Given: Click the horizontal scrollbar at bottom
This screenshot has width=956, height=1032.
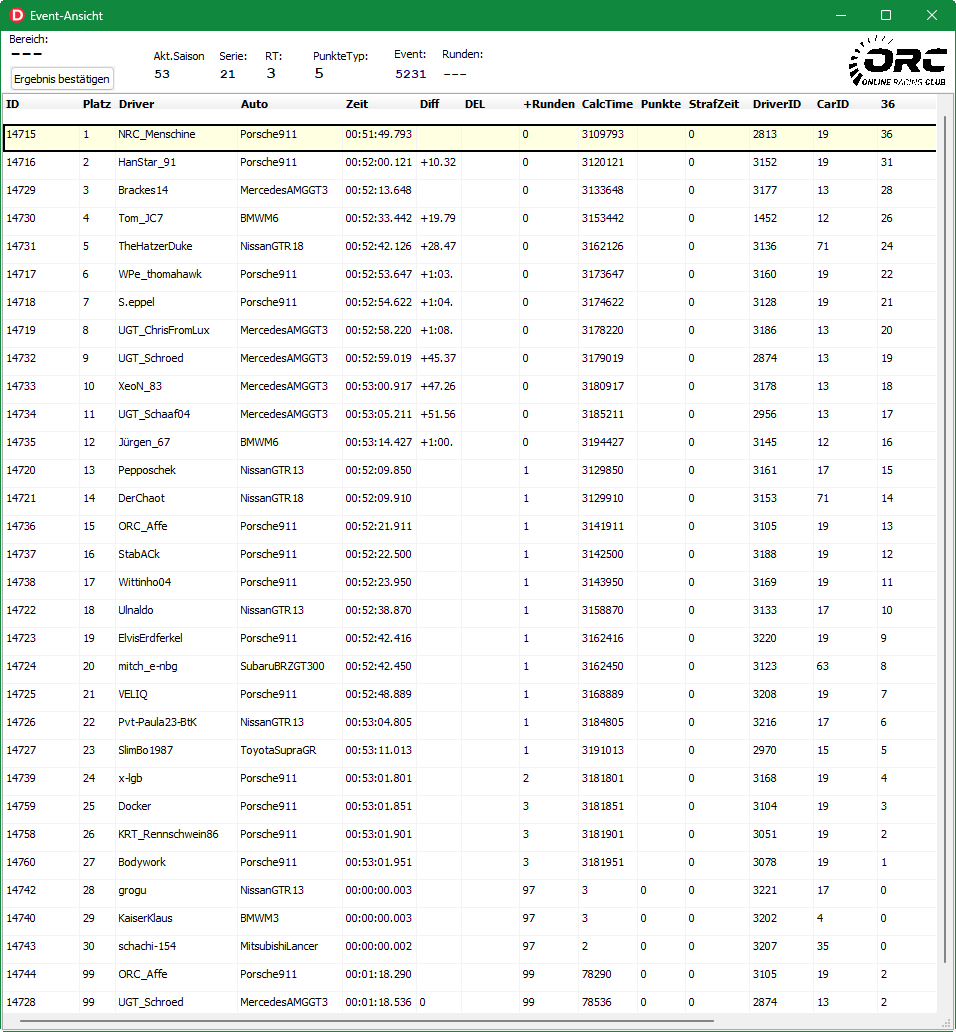Looking at the screenshot, I should (x=365, y=1022).
